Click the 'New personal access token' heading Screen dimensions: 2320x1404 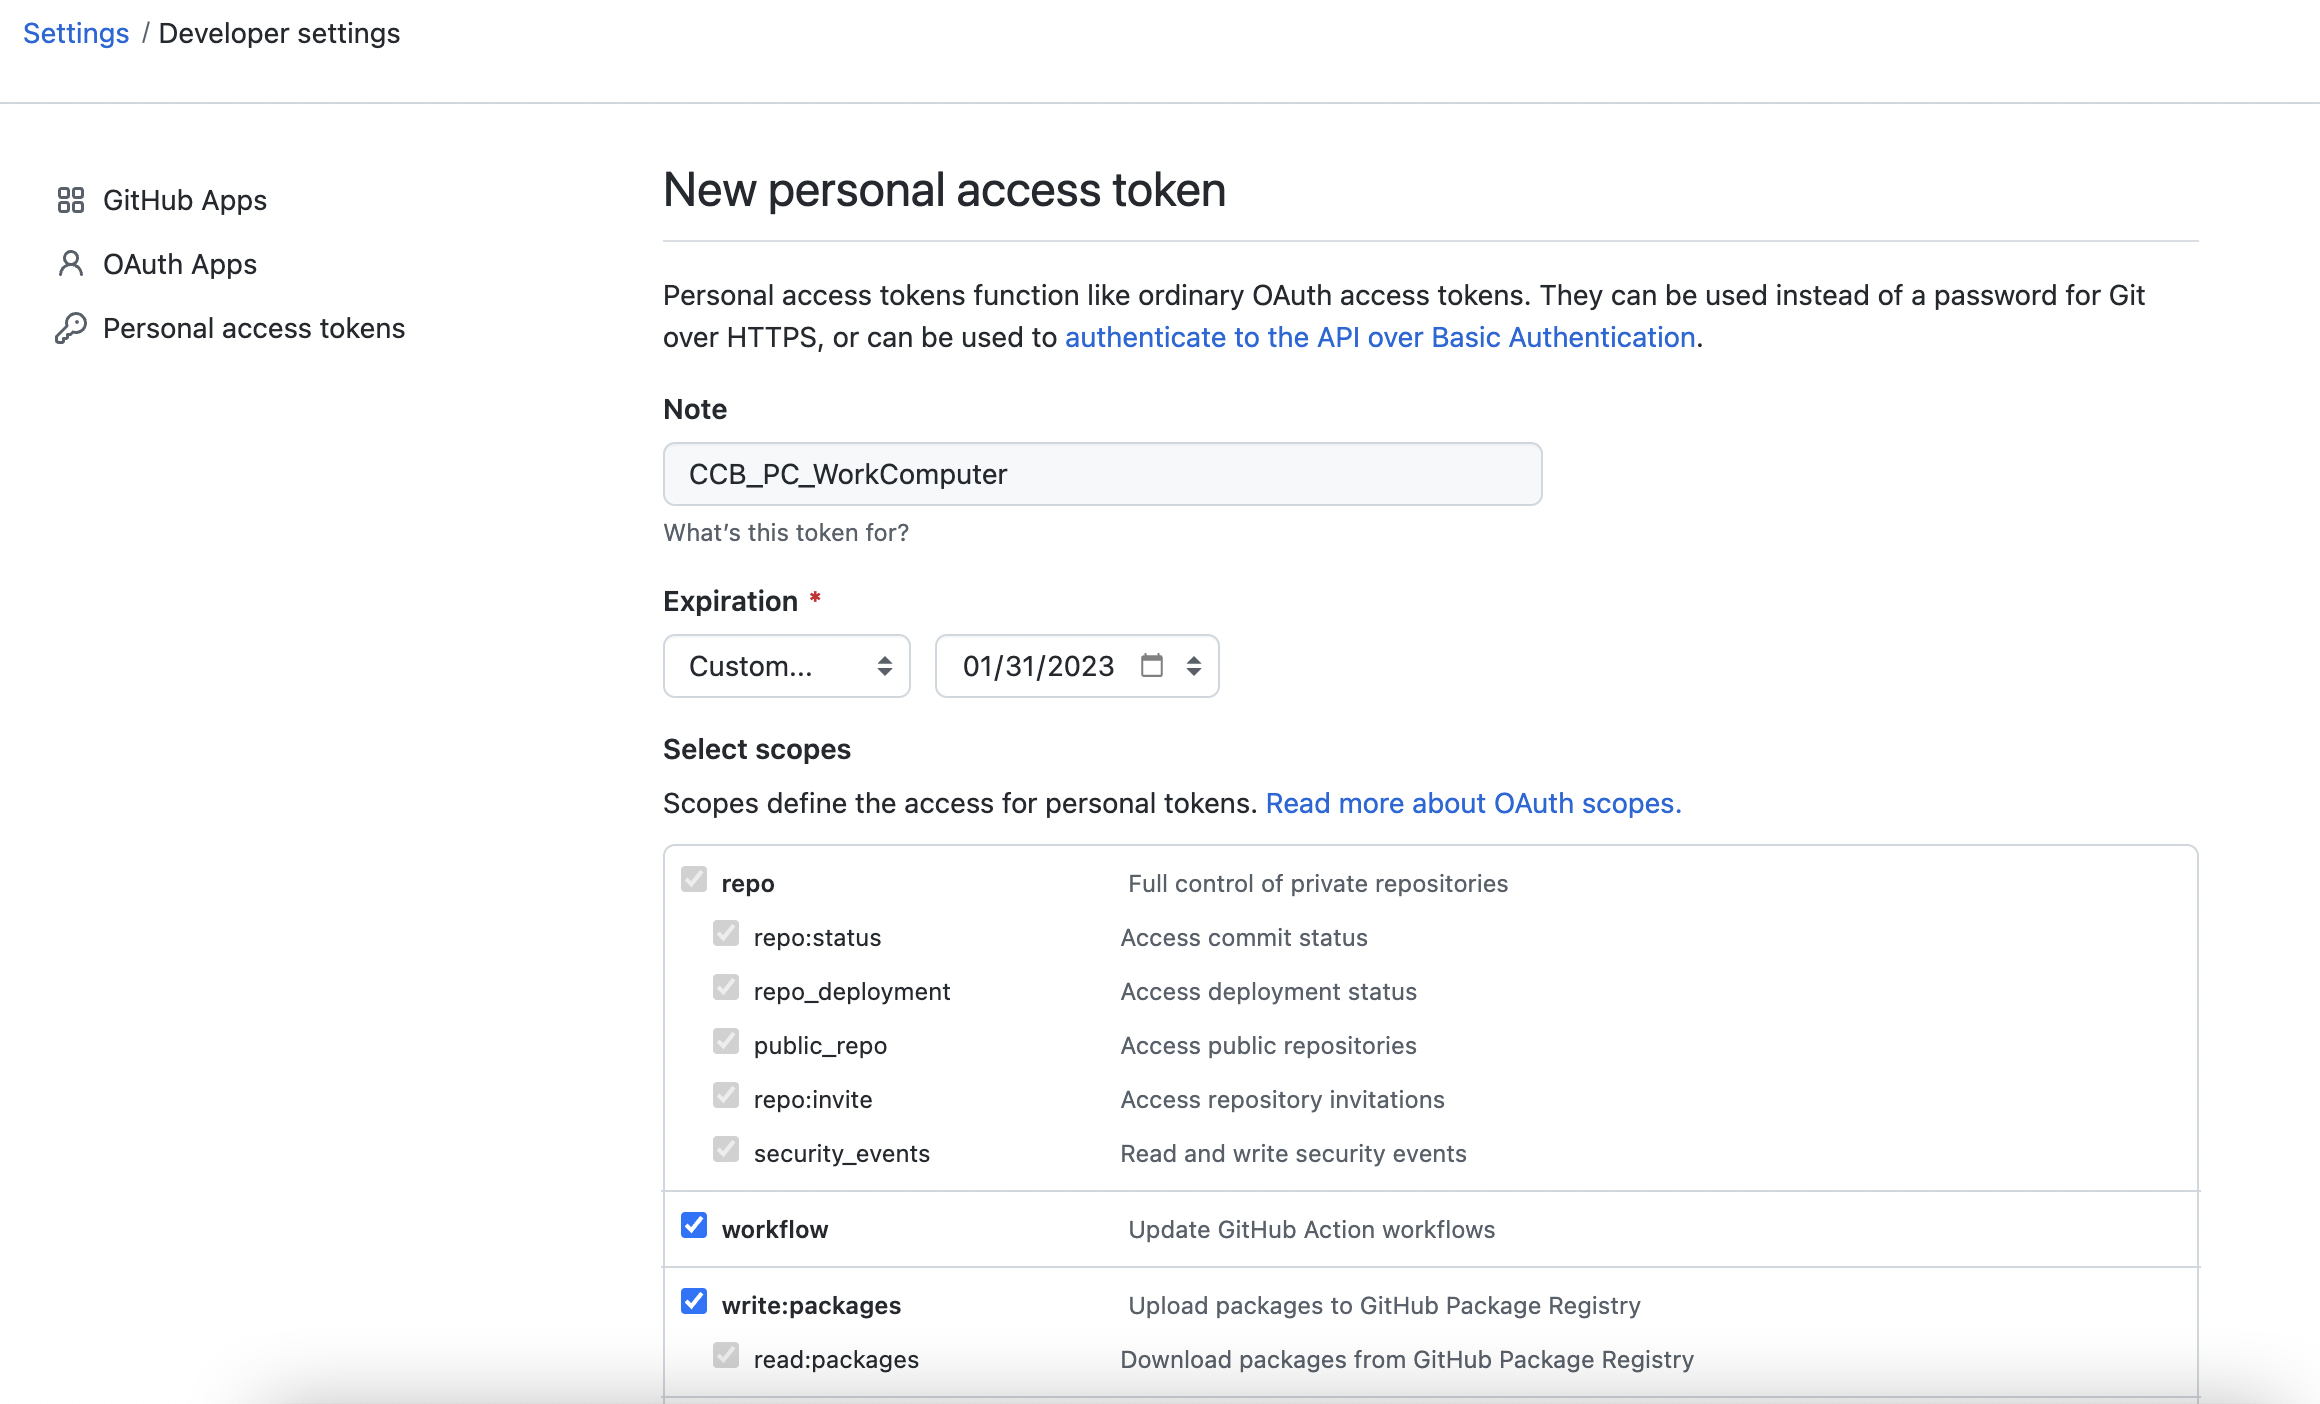(x=944, y=190)
